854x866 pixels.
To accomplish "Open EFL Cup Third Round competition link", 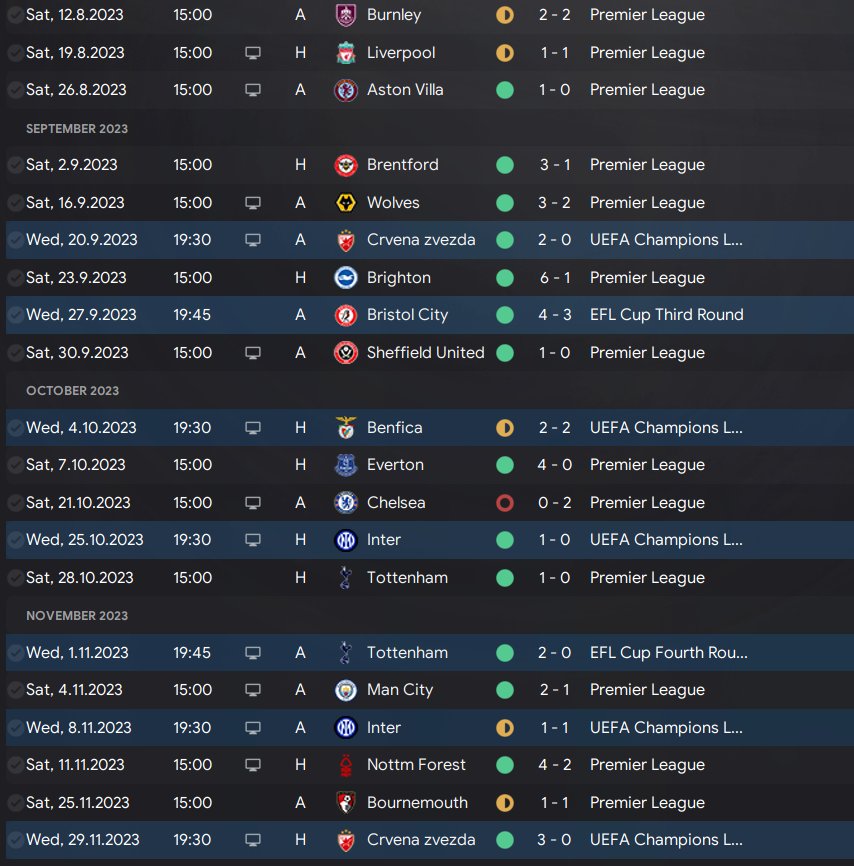I will coord(666,315).
